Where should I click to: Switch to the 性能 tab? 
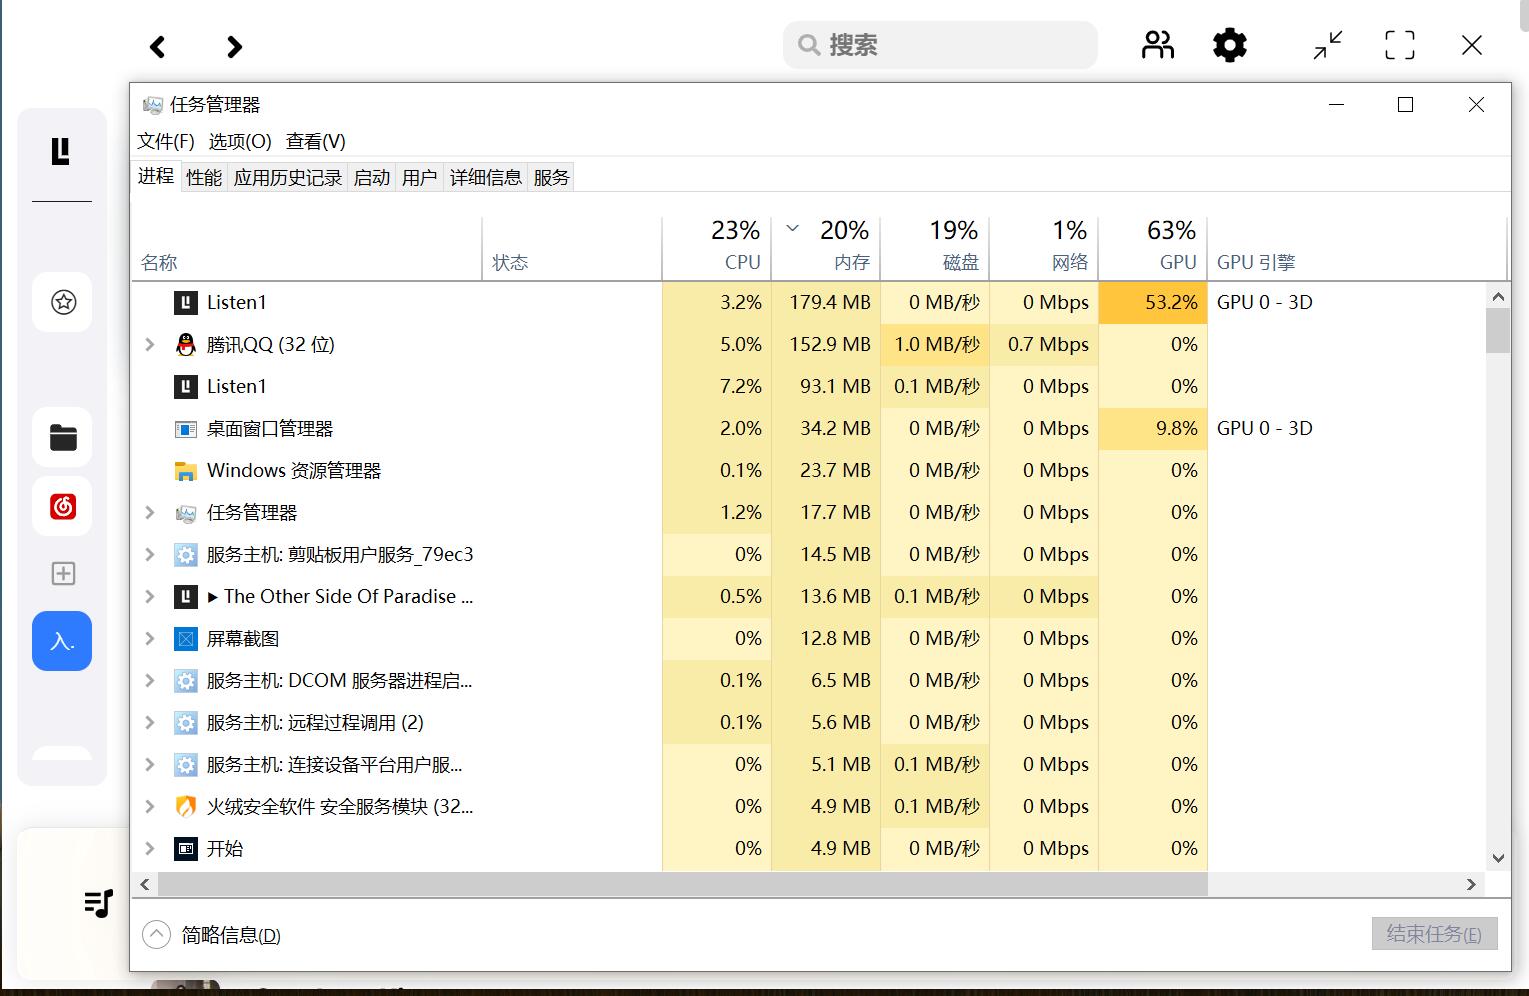click(x=204, y=177)
